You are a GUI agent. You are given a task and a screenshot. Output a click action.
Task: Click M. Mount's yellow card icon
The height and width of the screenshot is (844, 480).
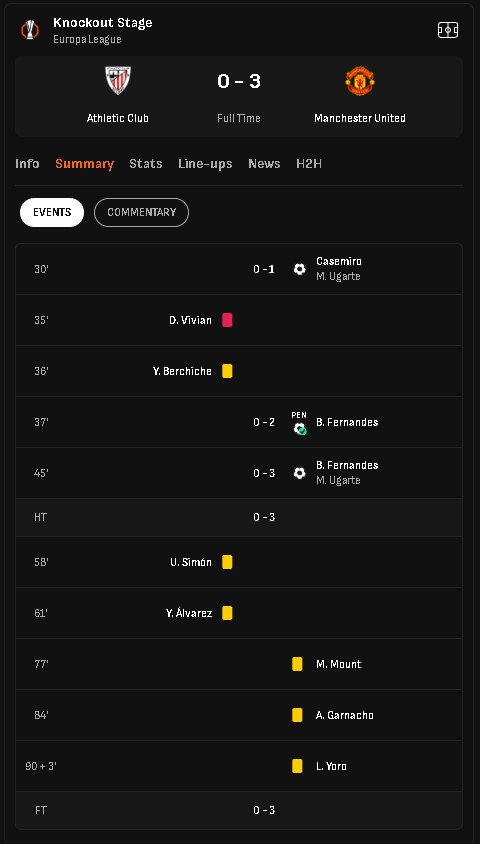(x=297, y=664)
